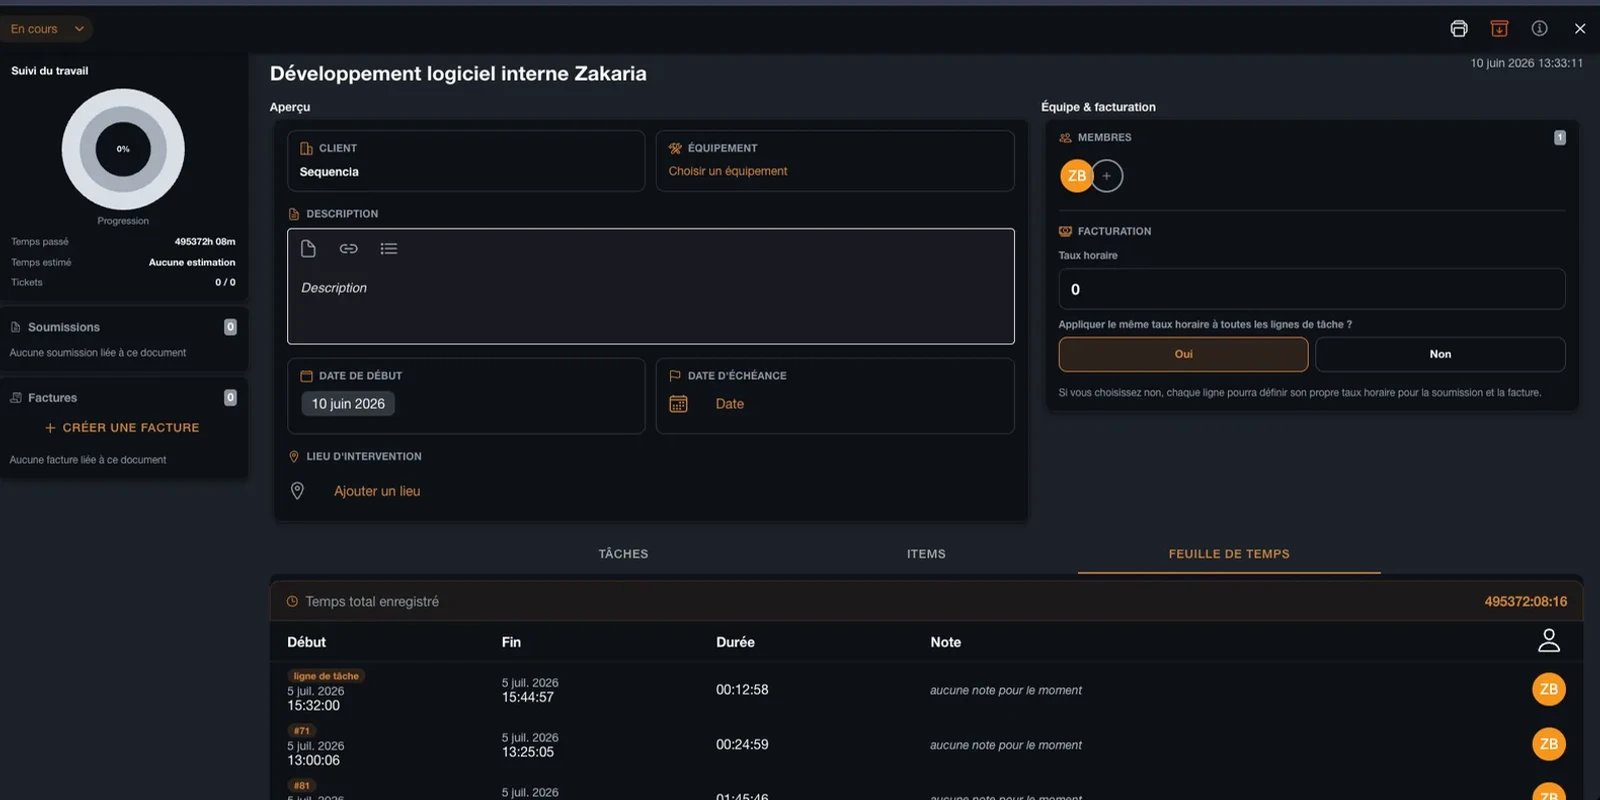Viewport: 1600px width, 800px height.
Task: Select the Sequencia client field
Action: [466, 161]
